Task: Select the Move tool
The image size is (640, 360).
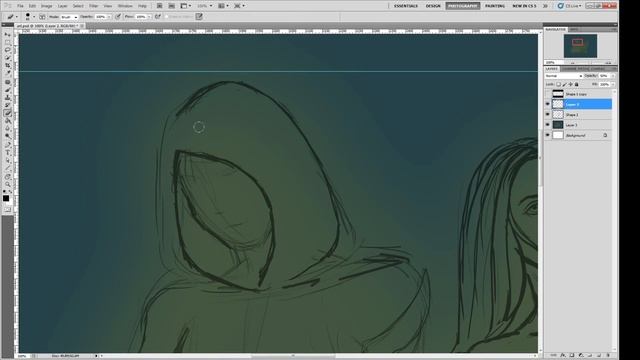Action: [7, 34]
